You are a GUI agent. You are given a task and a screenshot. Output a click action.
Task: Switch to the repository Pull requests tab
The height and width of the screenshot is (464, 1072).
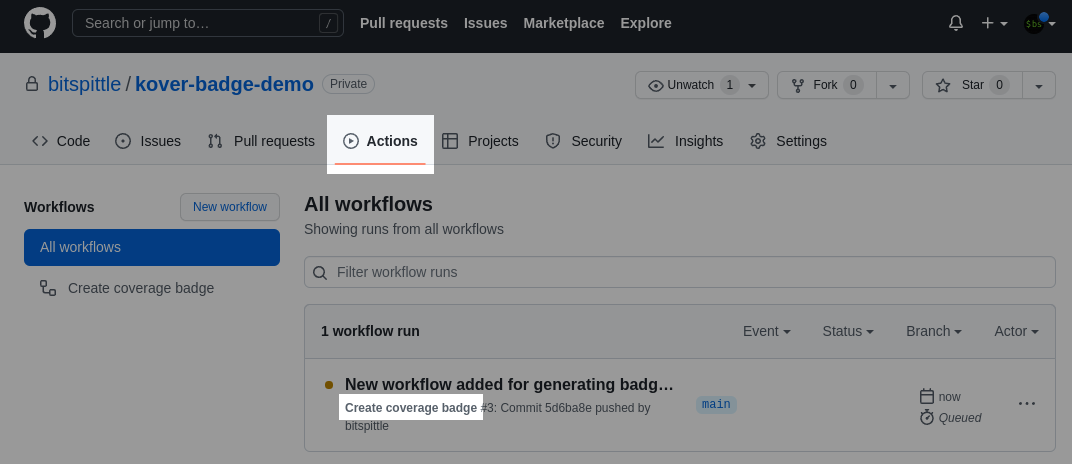[x=260, y=141]
